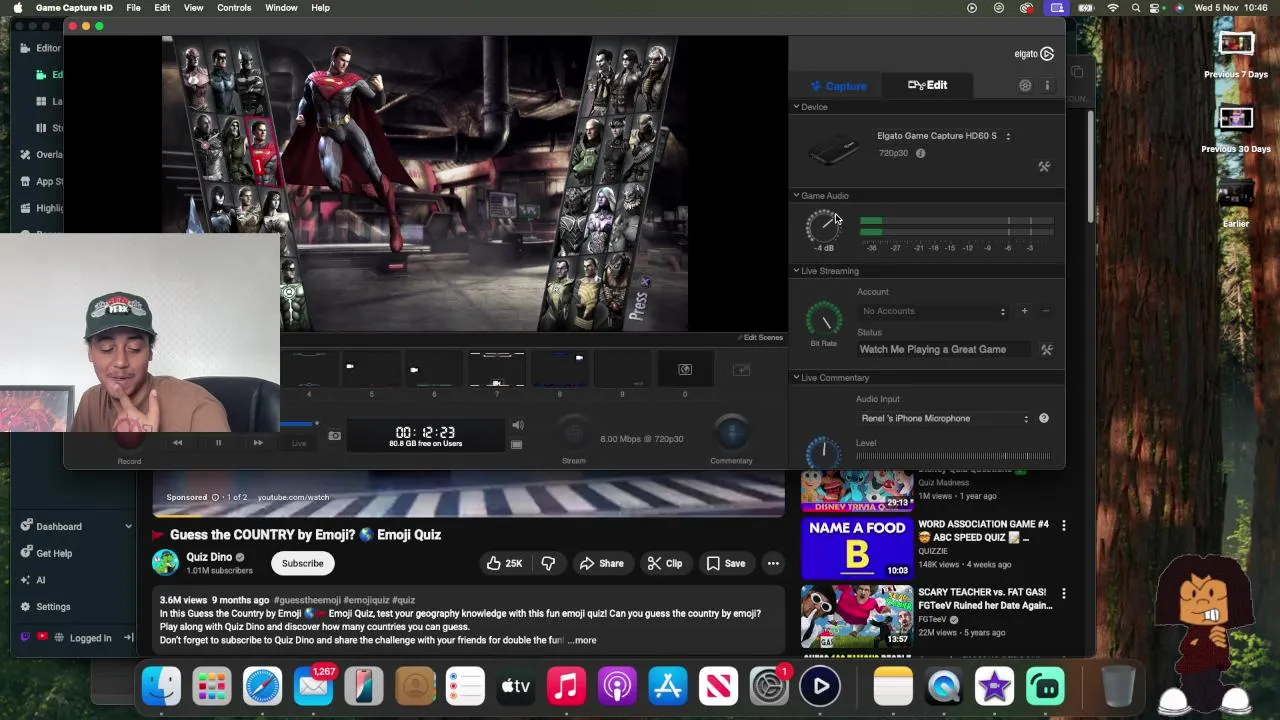Open App Store from the Dock

(667, 686)
